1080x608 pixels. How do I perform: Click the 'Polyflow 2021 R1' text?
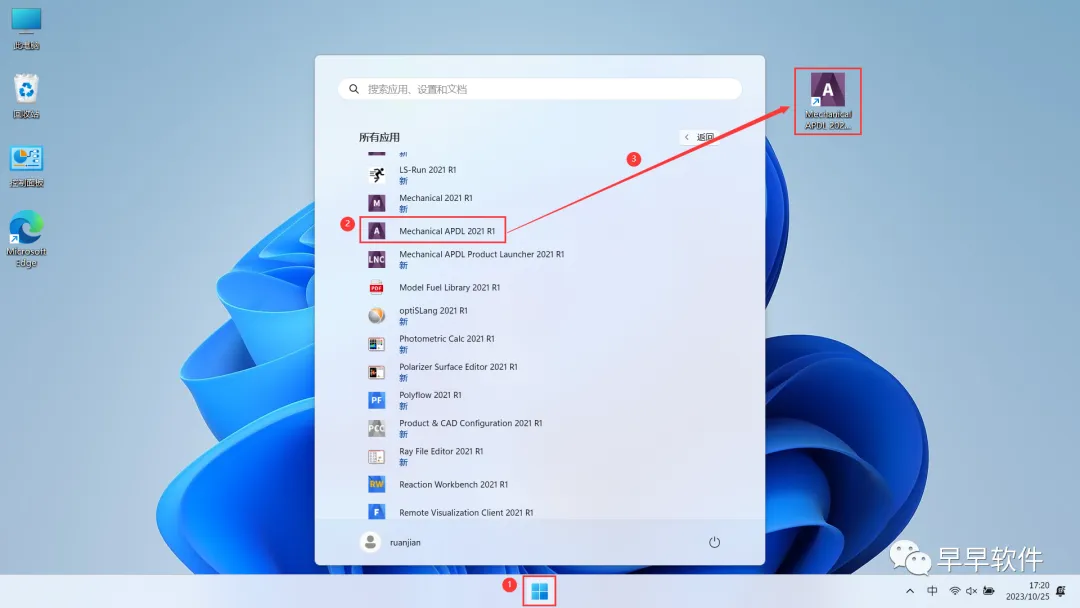430,395
